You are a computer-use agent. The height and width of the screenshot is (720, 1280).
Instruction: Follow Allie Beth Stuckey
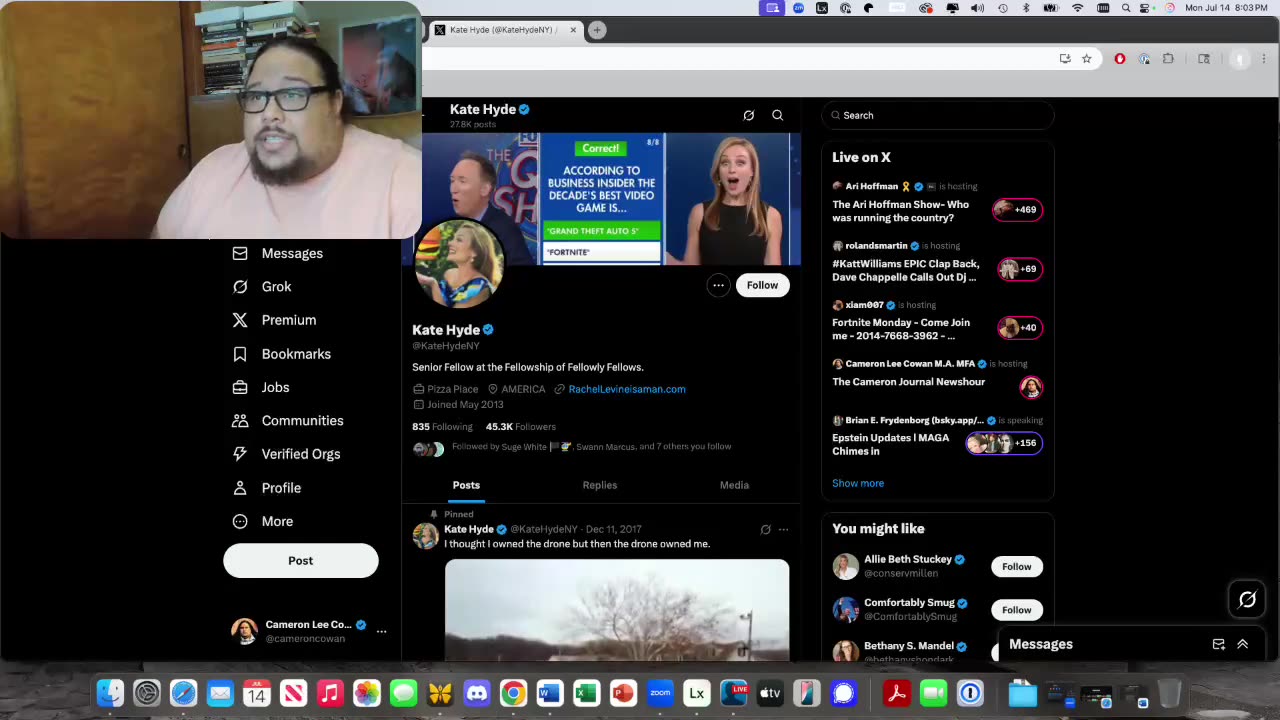[1017, 567]
